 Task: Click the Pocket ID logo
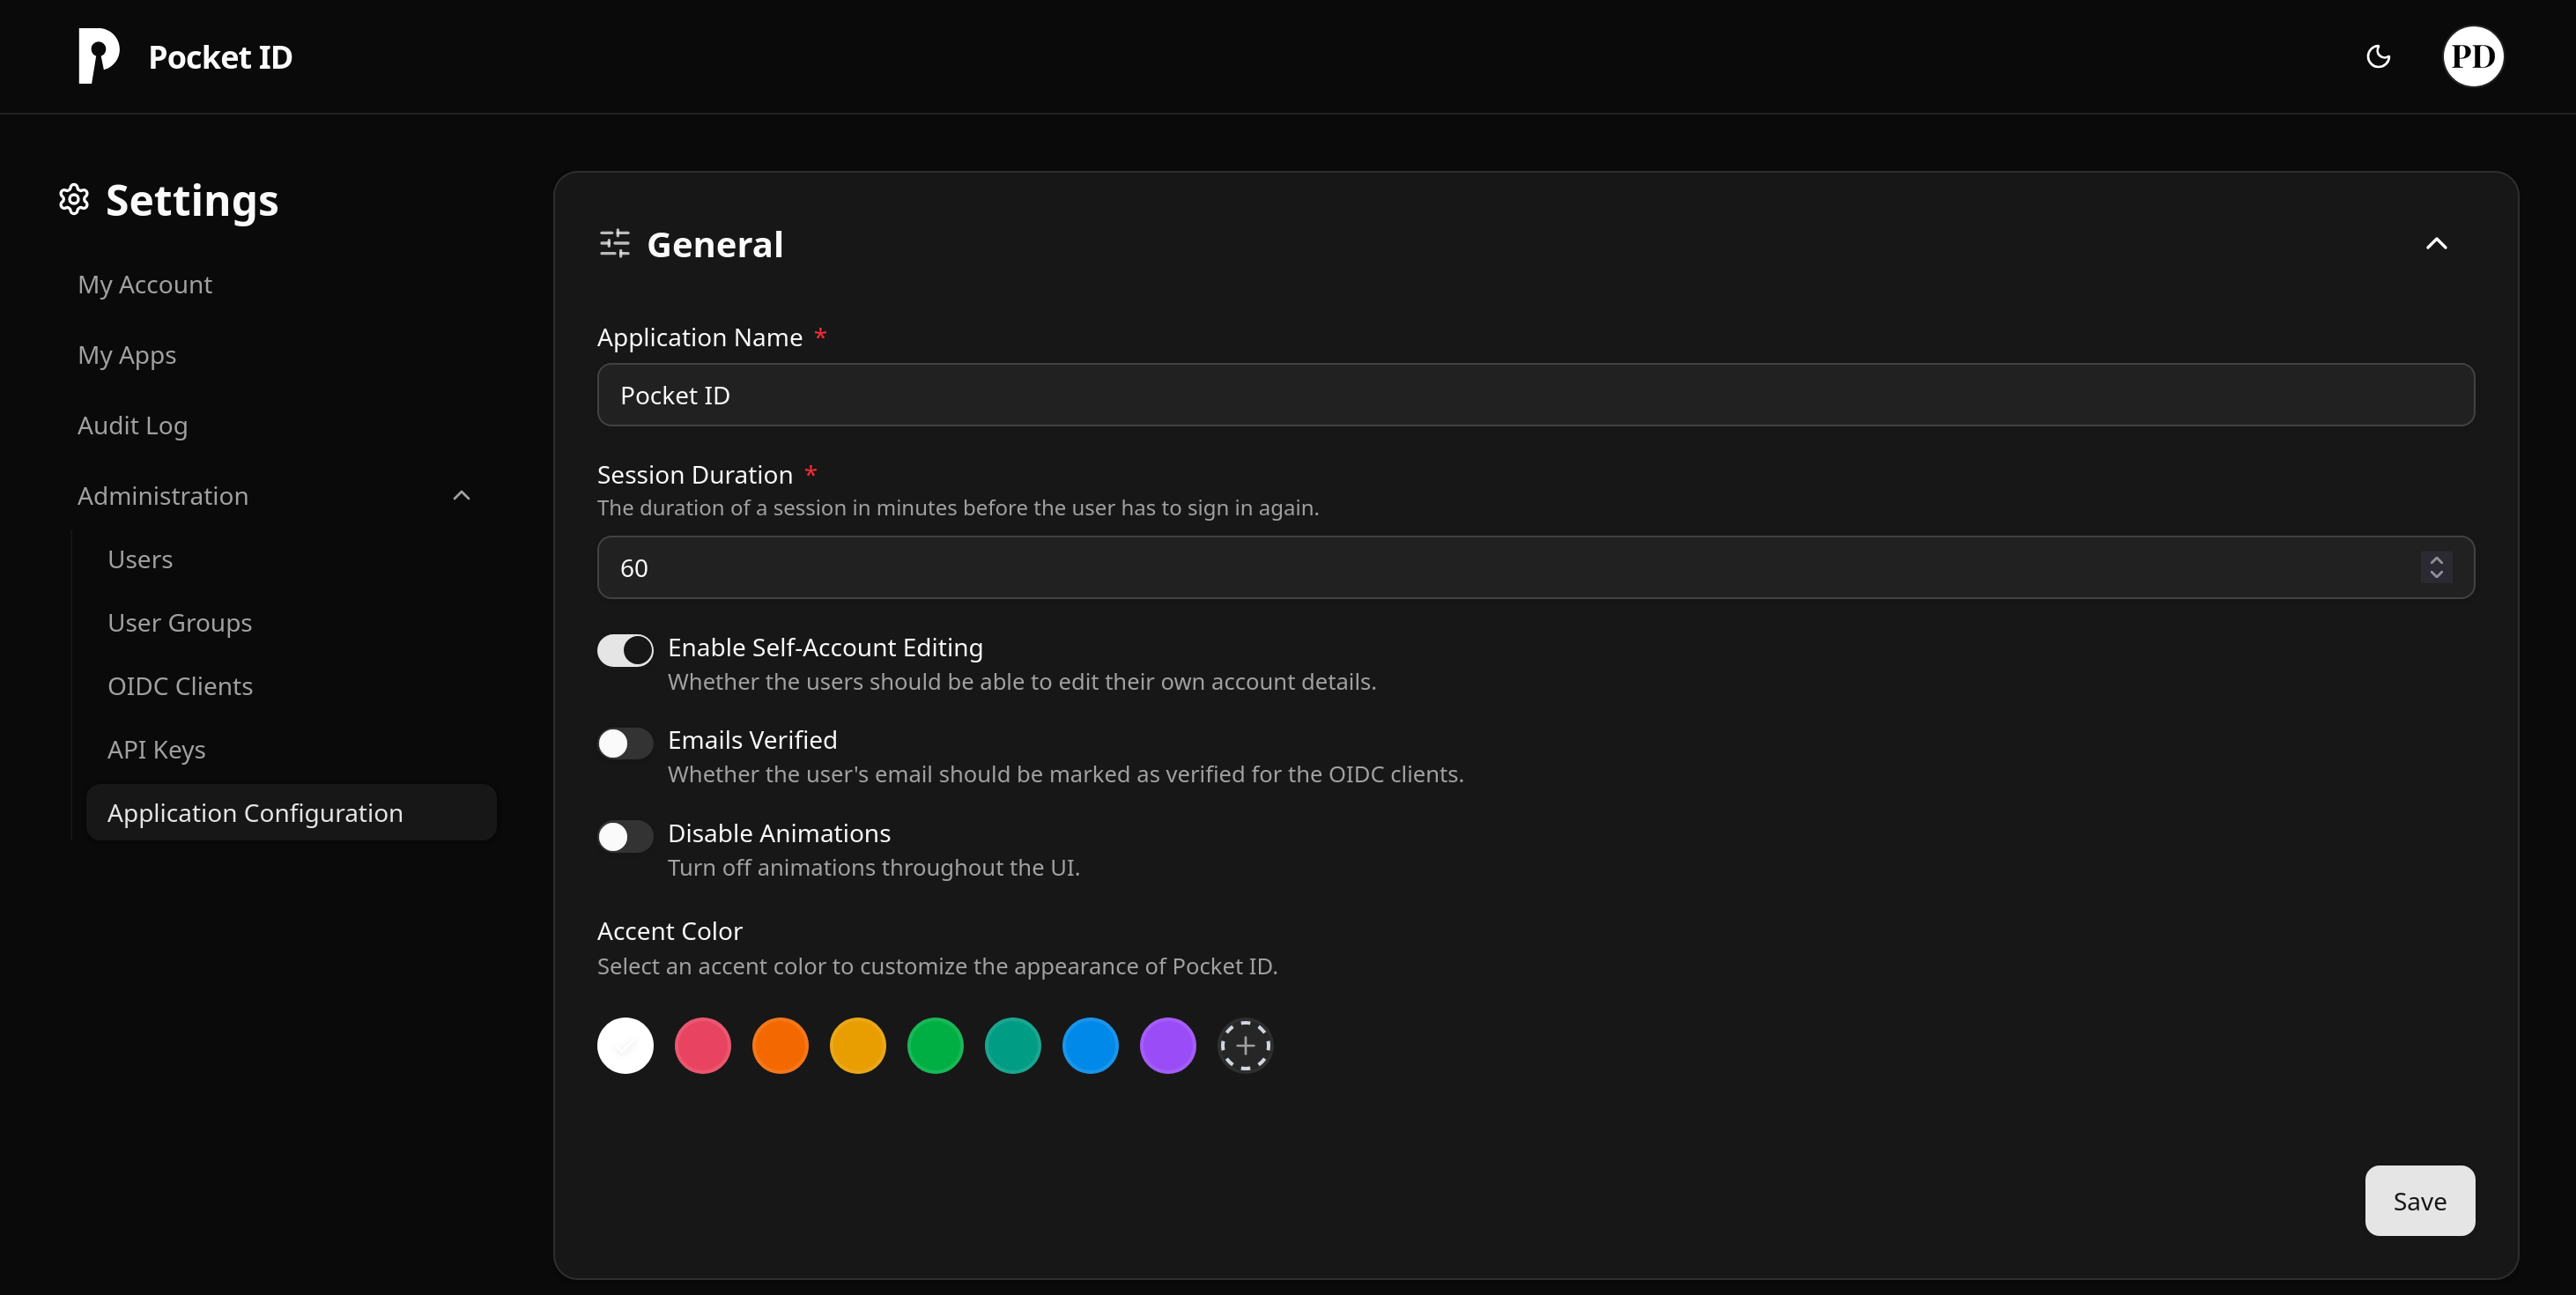pos(97,56)
